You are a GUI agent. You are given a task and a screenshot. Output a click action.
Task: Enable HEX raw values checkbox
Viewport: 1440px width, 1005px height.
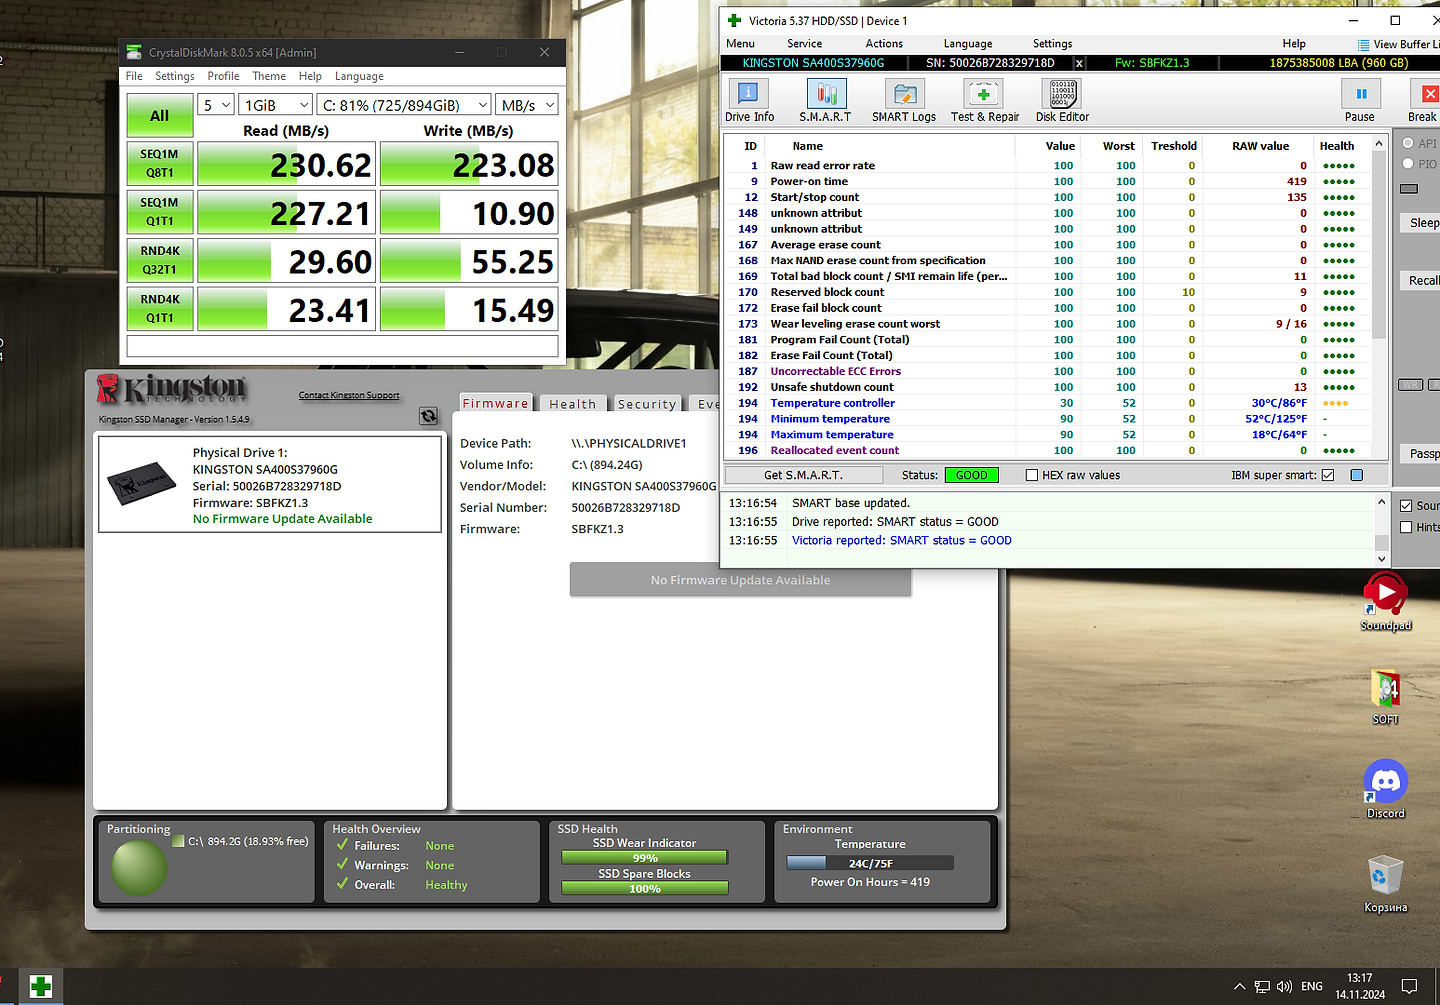click(x=1032, y=475)
